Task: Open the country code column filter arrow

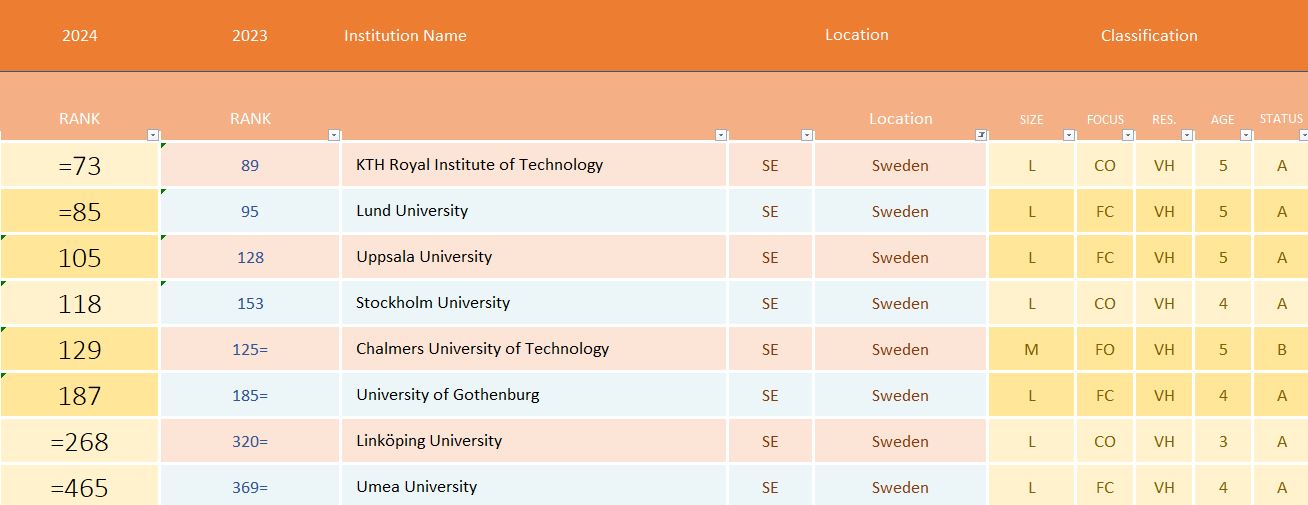Action: click(807, 135)
